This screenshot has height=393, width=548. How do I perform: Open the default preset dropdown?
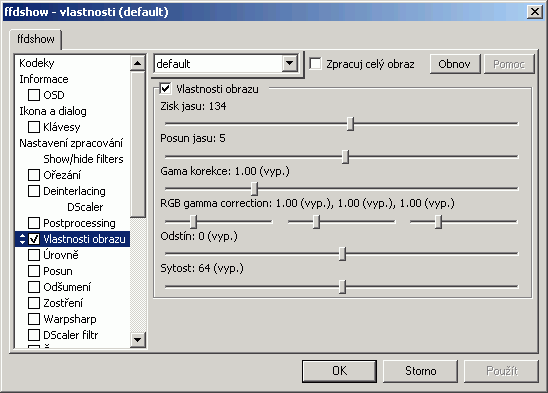click(x=290, y=64)
